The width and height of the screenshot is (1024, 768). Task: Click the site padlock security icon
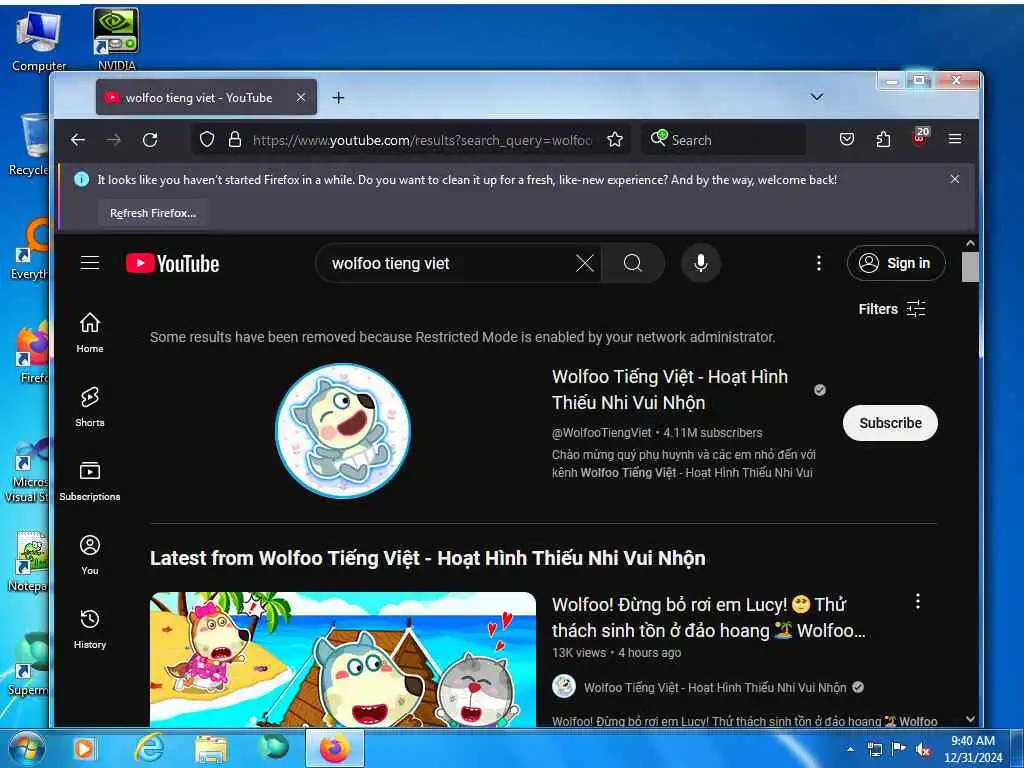point(234,140)
